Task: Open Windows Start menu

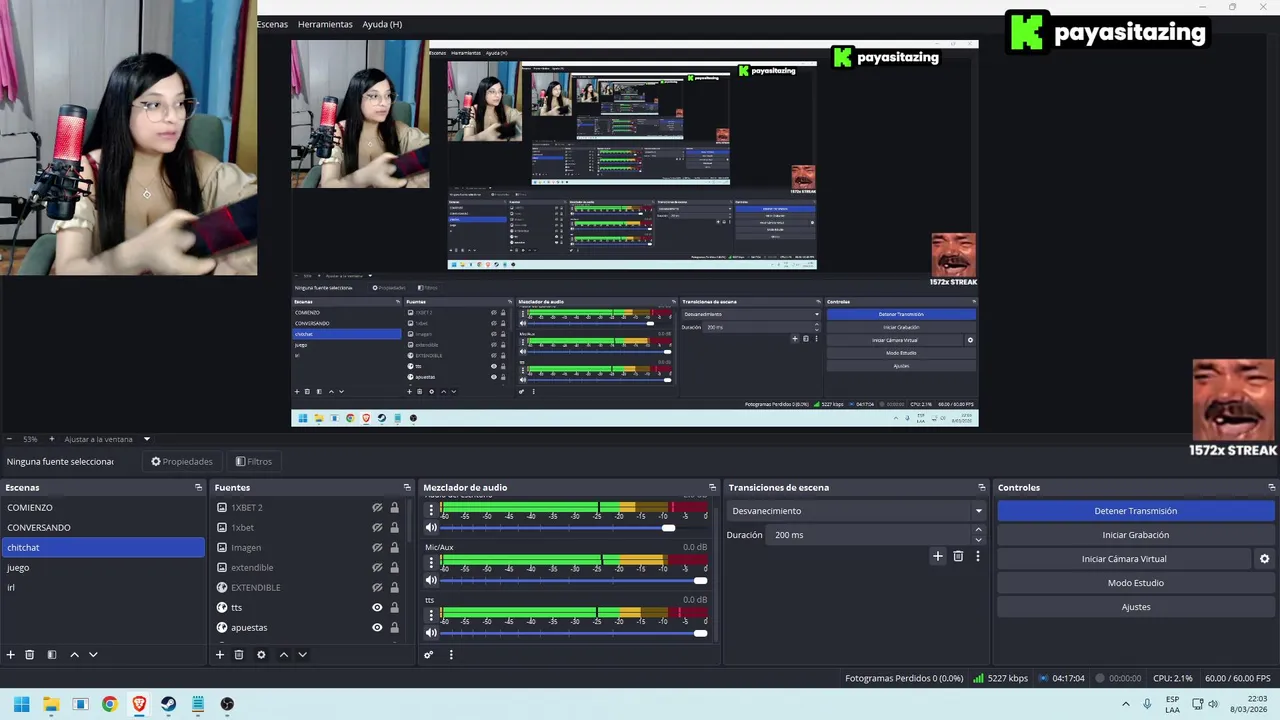Action: 21,704
